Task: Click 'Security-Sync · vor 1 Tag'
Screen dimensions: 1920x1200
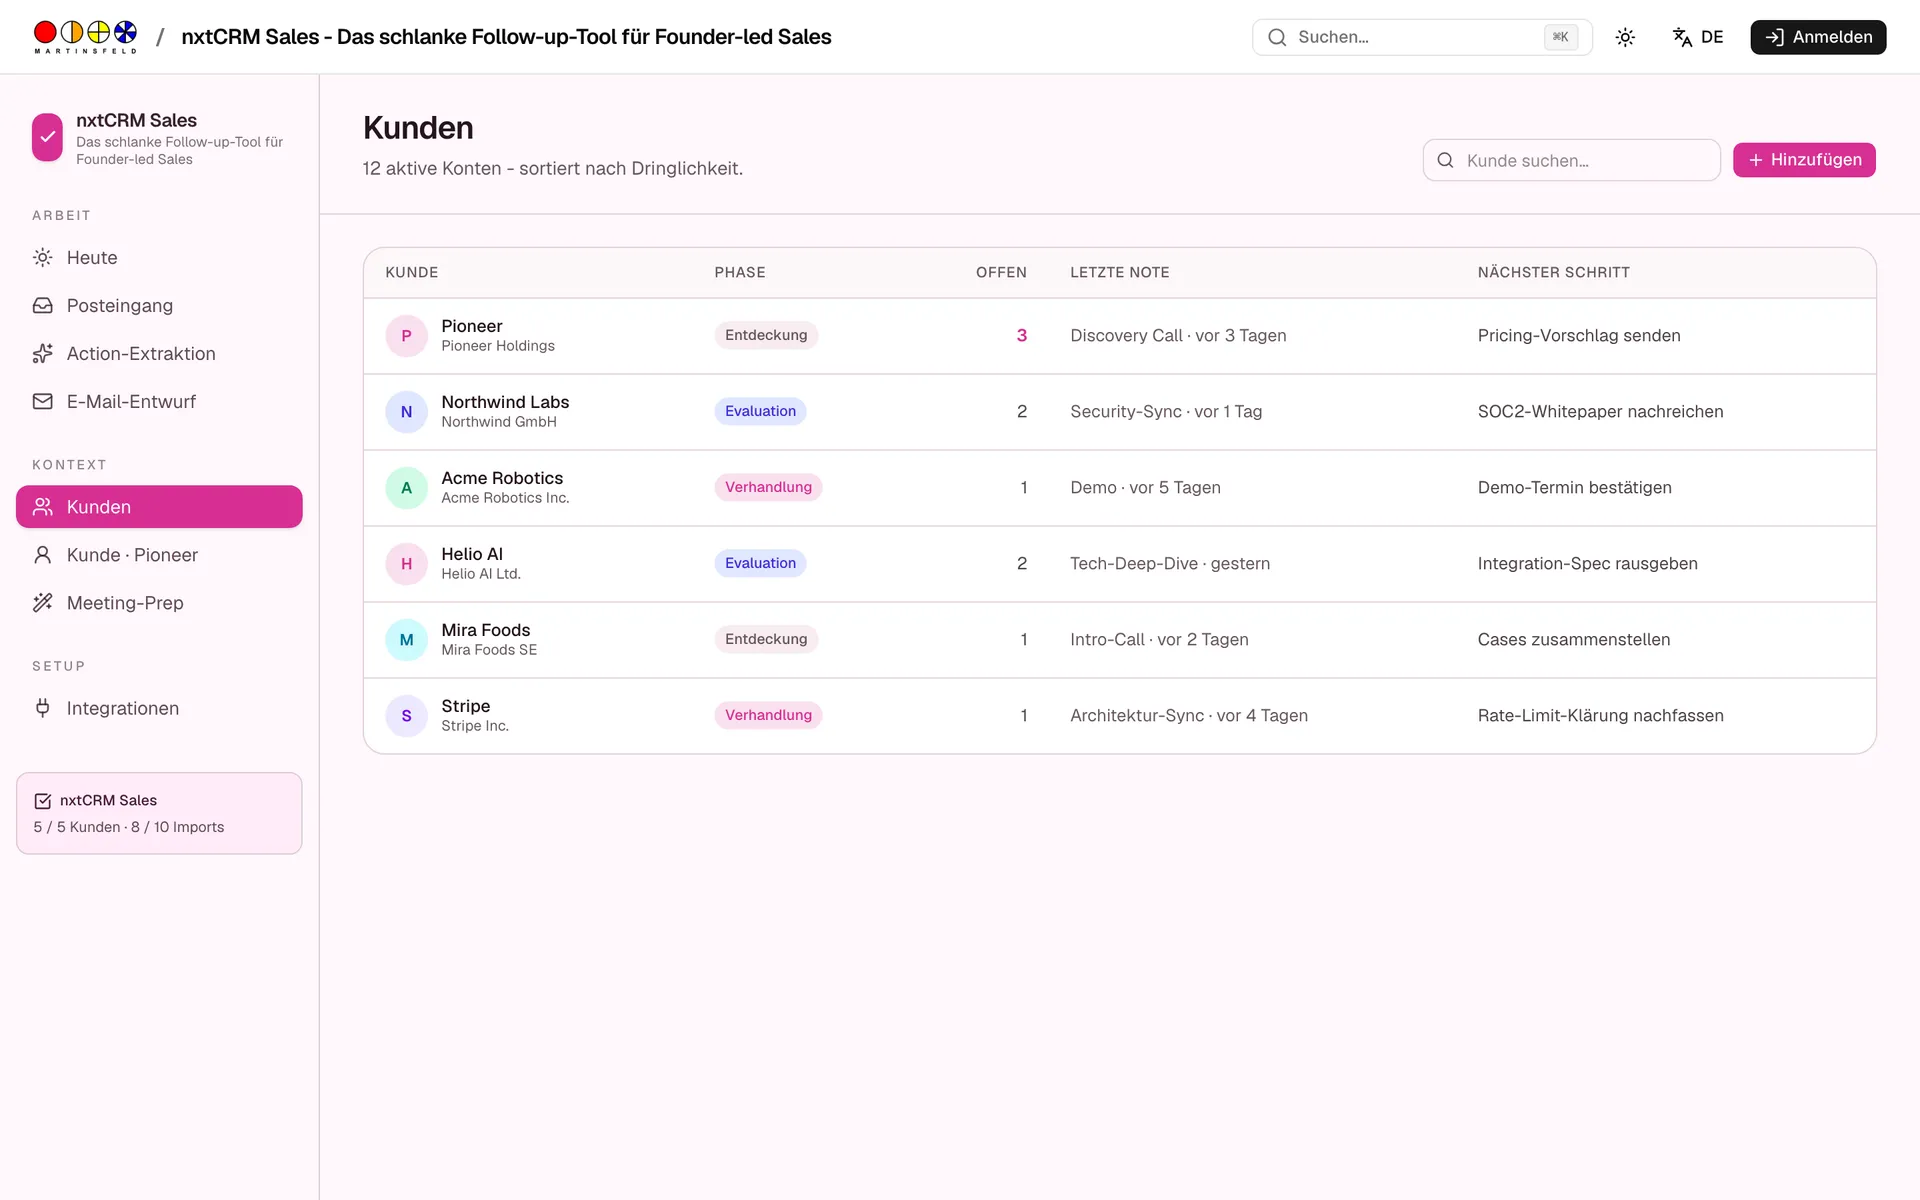Action: tap(1166, 412)
